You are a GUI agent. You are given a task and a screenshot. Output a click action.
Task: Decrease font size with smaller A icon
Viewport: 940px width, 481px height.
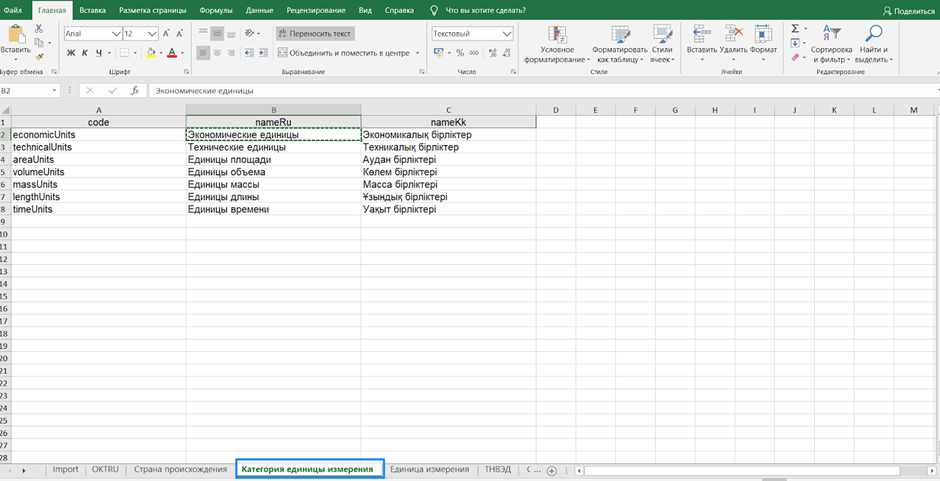click(180, 34)
